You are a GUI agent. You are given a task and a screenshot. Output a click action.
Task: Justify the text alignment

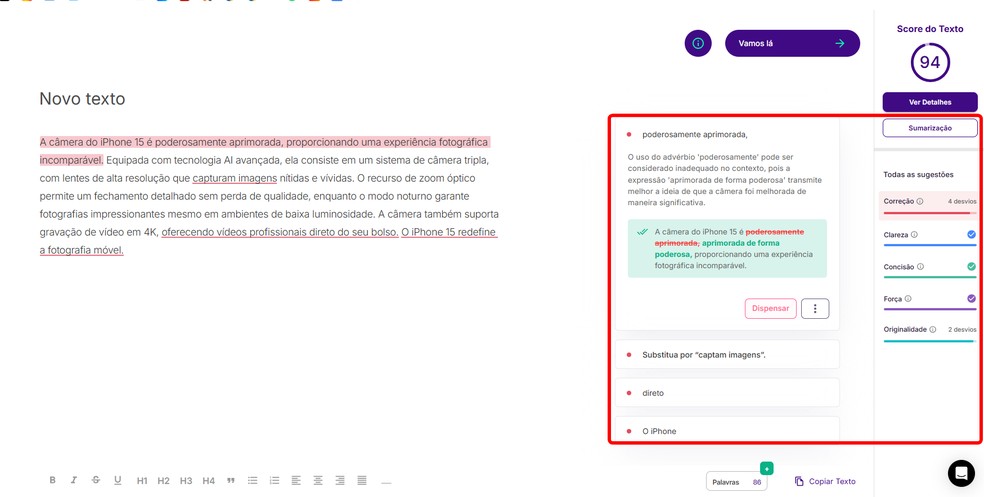[x=362, y=481]
